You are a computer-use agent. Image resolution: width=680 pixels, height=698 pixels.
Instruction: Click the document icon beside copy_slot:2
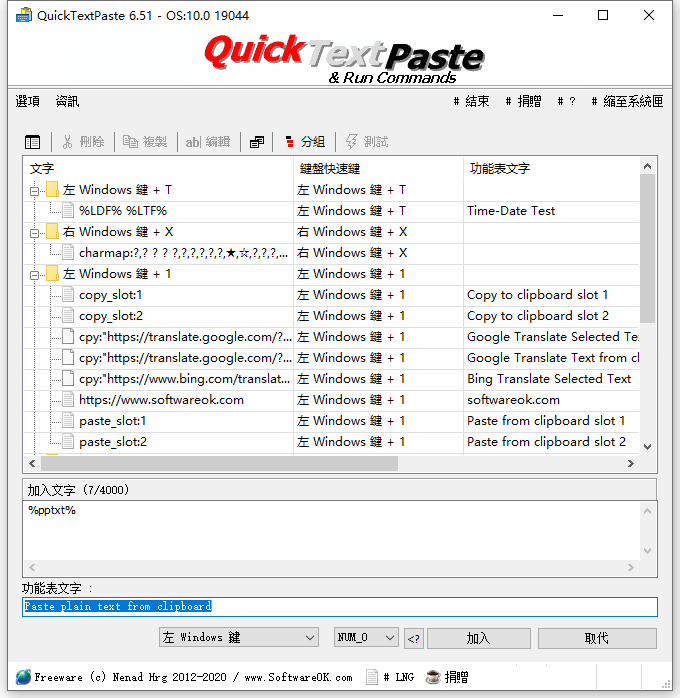tap(68, 316)
